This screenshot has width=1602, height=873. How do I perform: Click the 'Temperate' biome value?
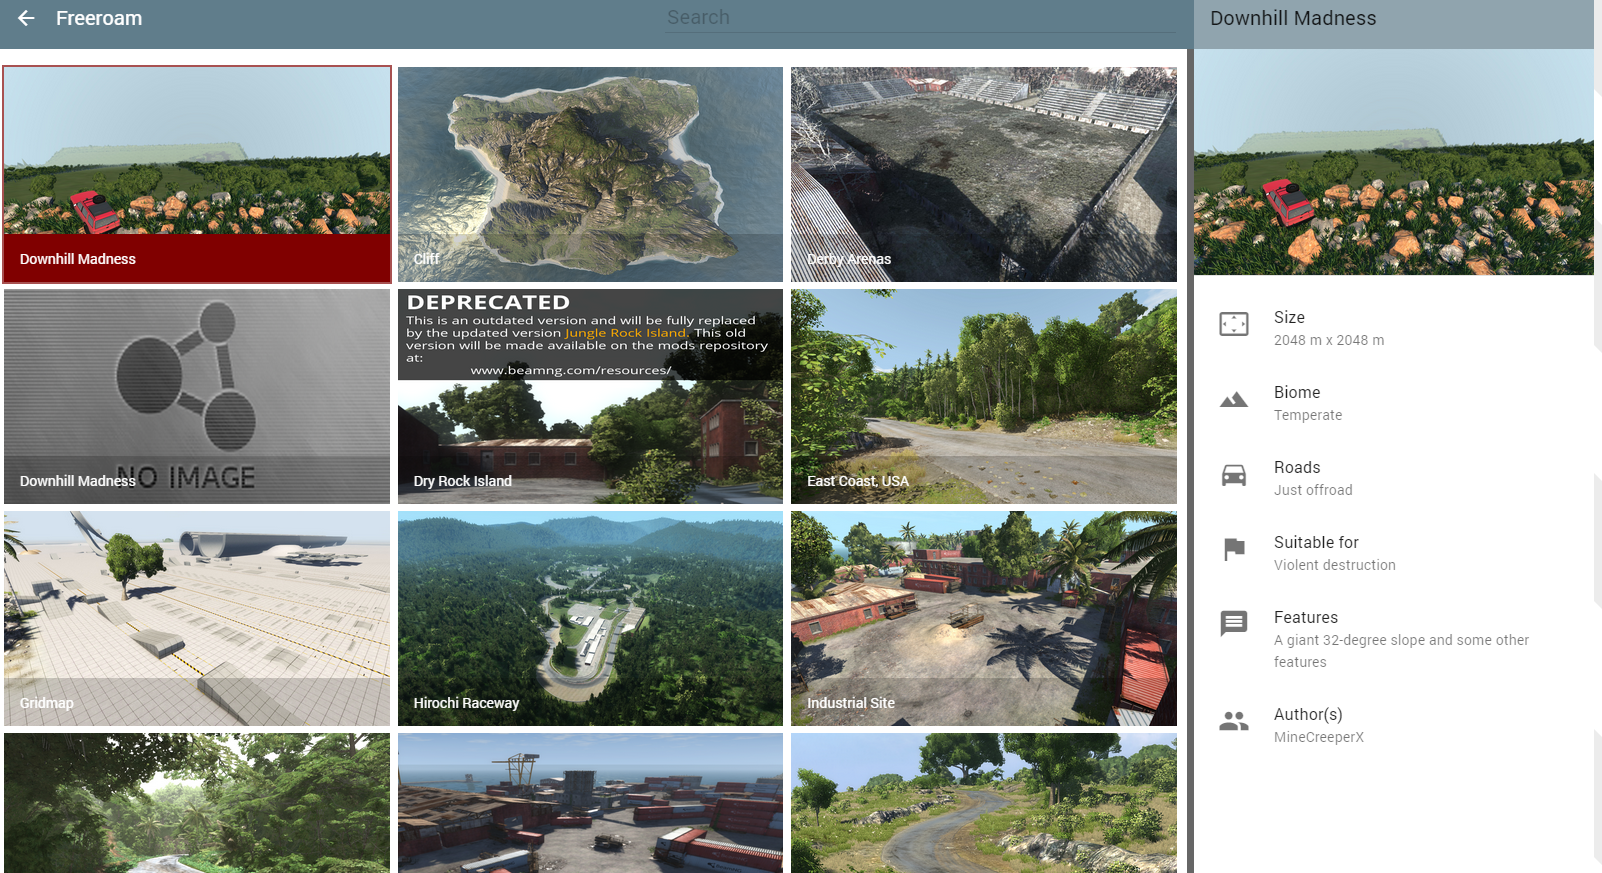1308,415
